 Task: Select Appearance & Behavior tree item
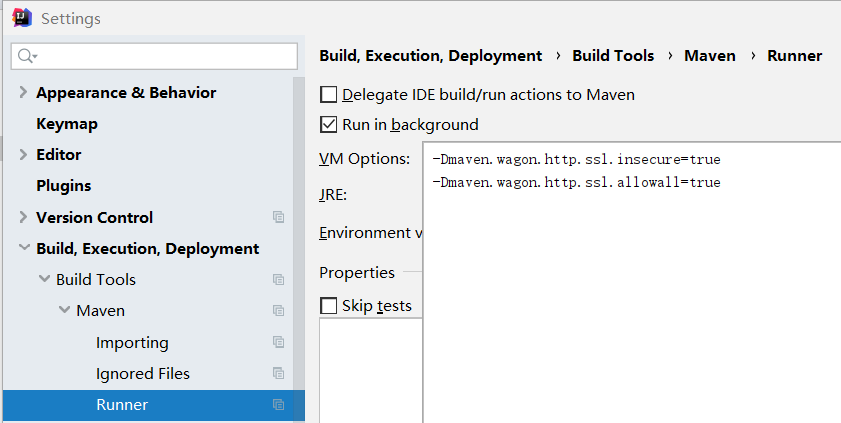point(126,93)
